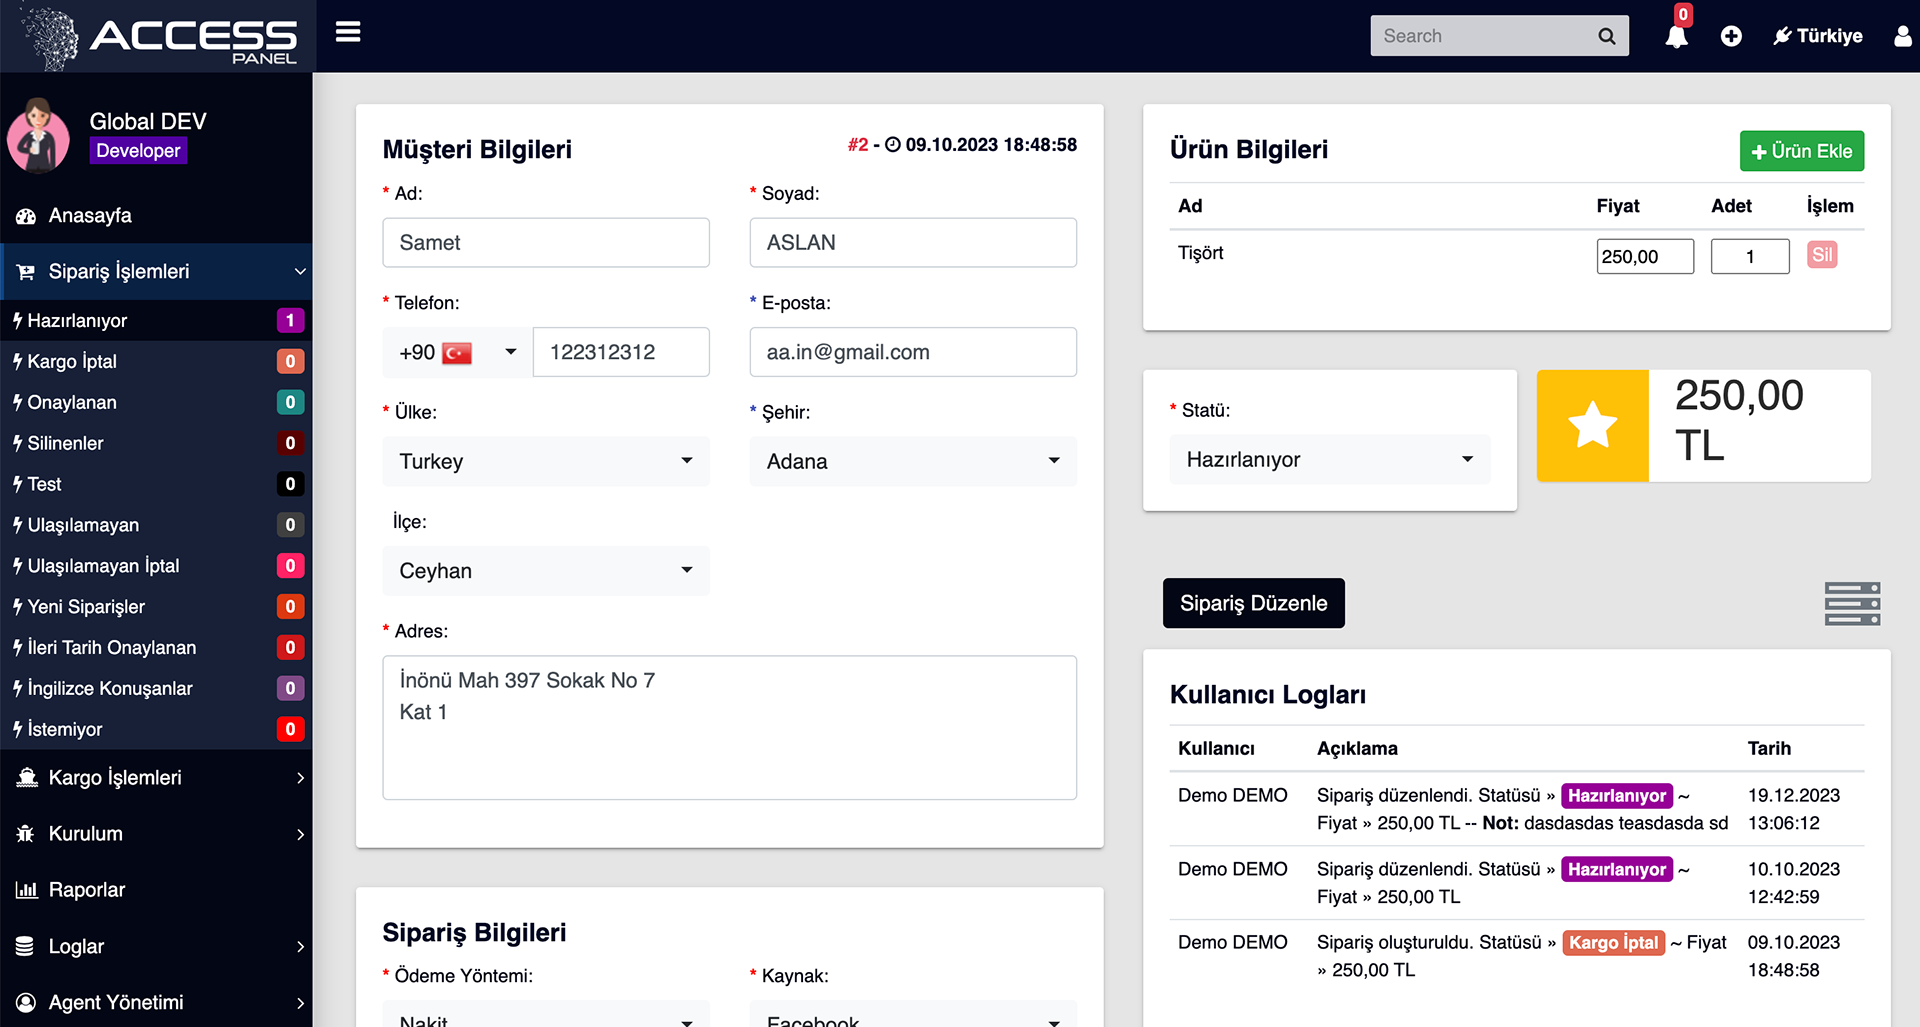Expand the Kurulum menu
Screen dimensions: 1920x1027
click(156, 834)
